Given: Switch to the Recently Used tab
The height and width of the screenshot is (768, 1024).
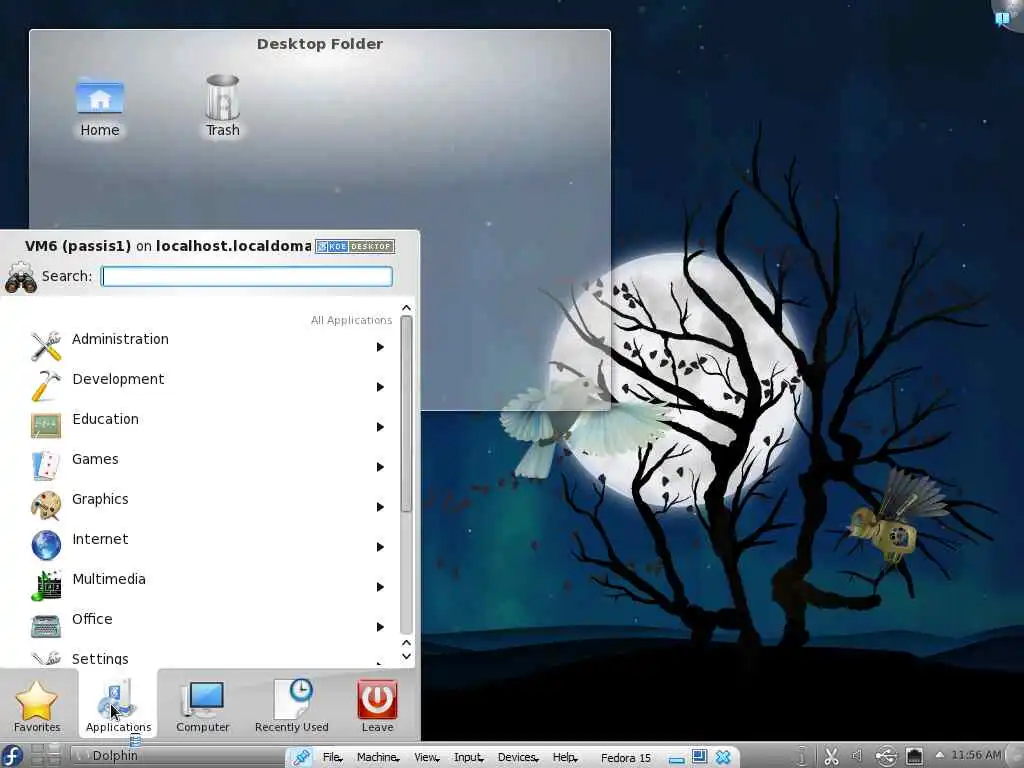Looking at the screenshot, I should [x=292, y=705].
